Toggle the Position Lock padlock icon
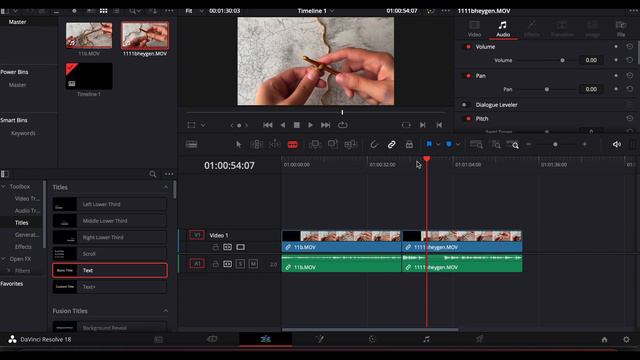640x360 pixels. 409,144
